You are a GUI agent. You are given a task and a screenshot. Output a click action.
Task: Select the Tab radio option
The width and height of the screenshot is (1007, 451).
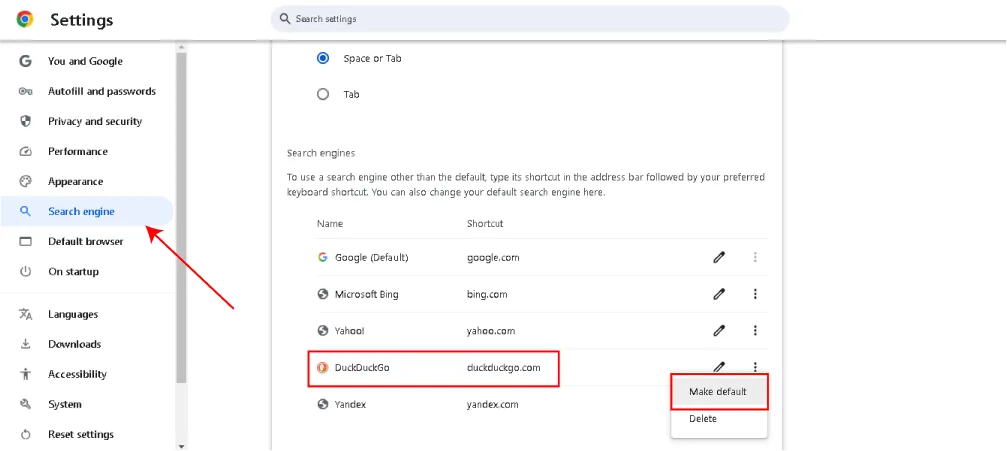[323, 94]
